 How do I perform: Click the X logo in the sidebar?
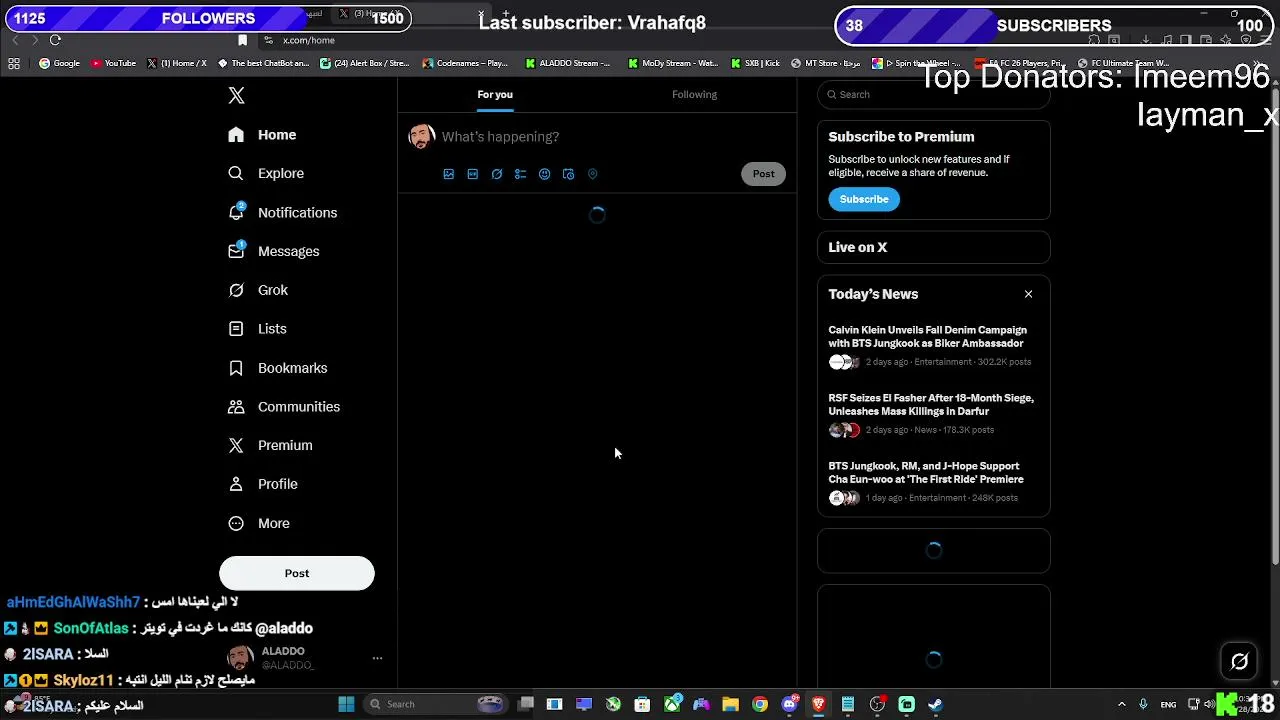[x=236, y=95]
